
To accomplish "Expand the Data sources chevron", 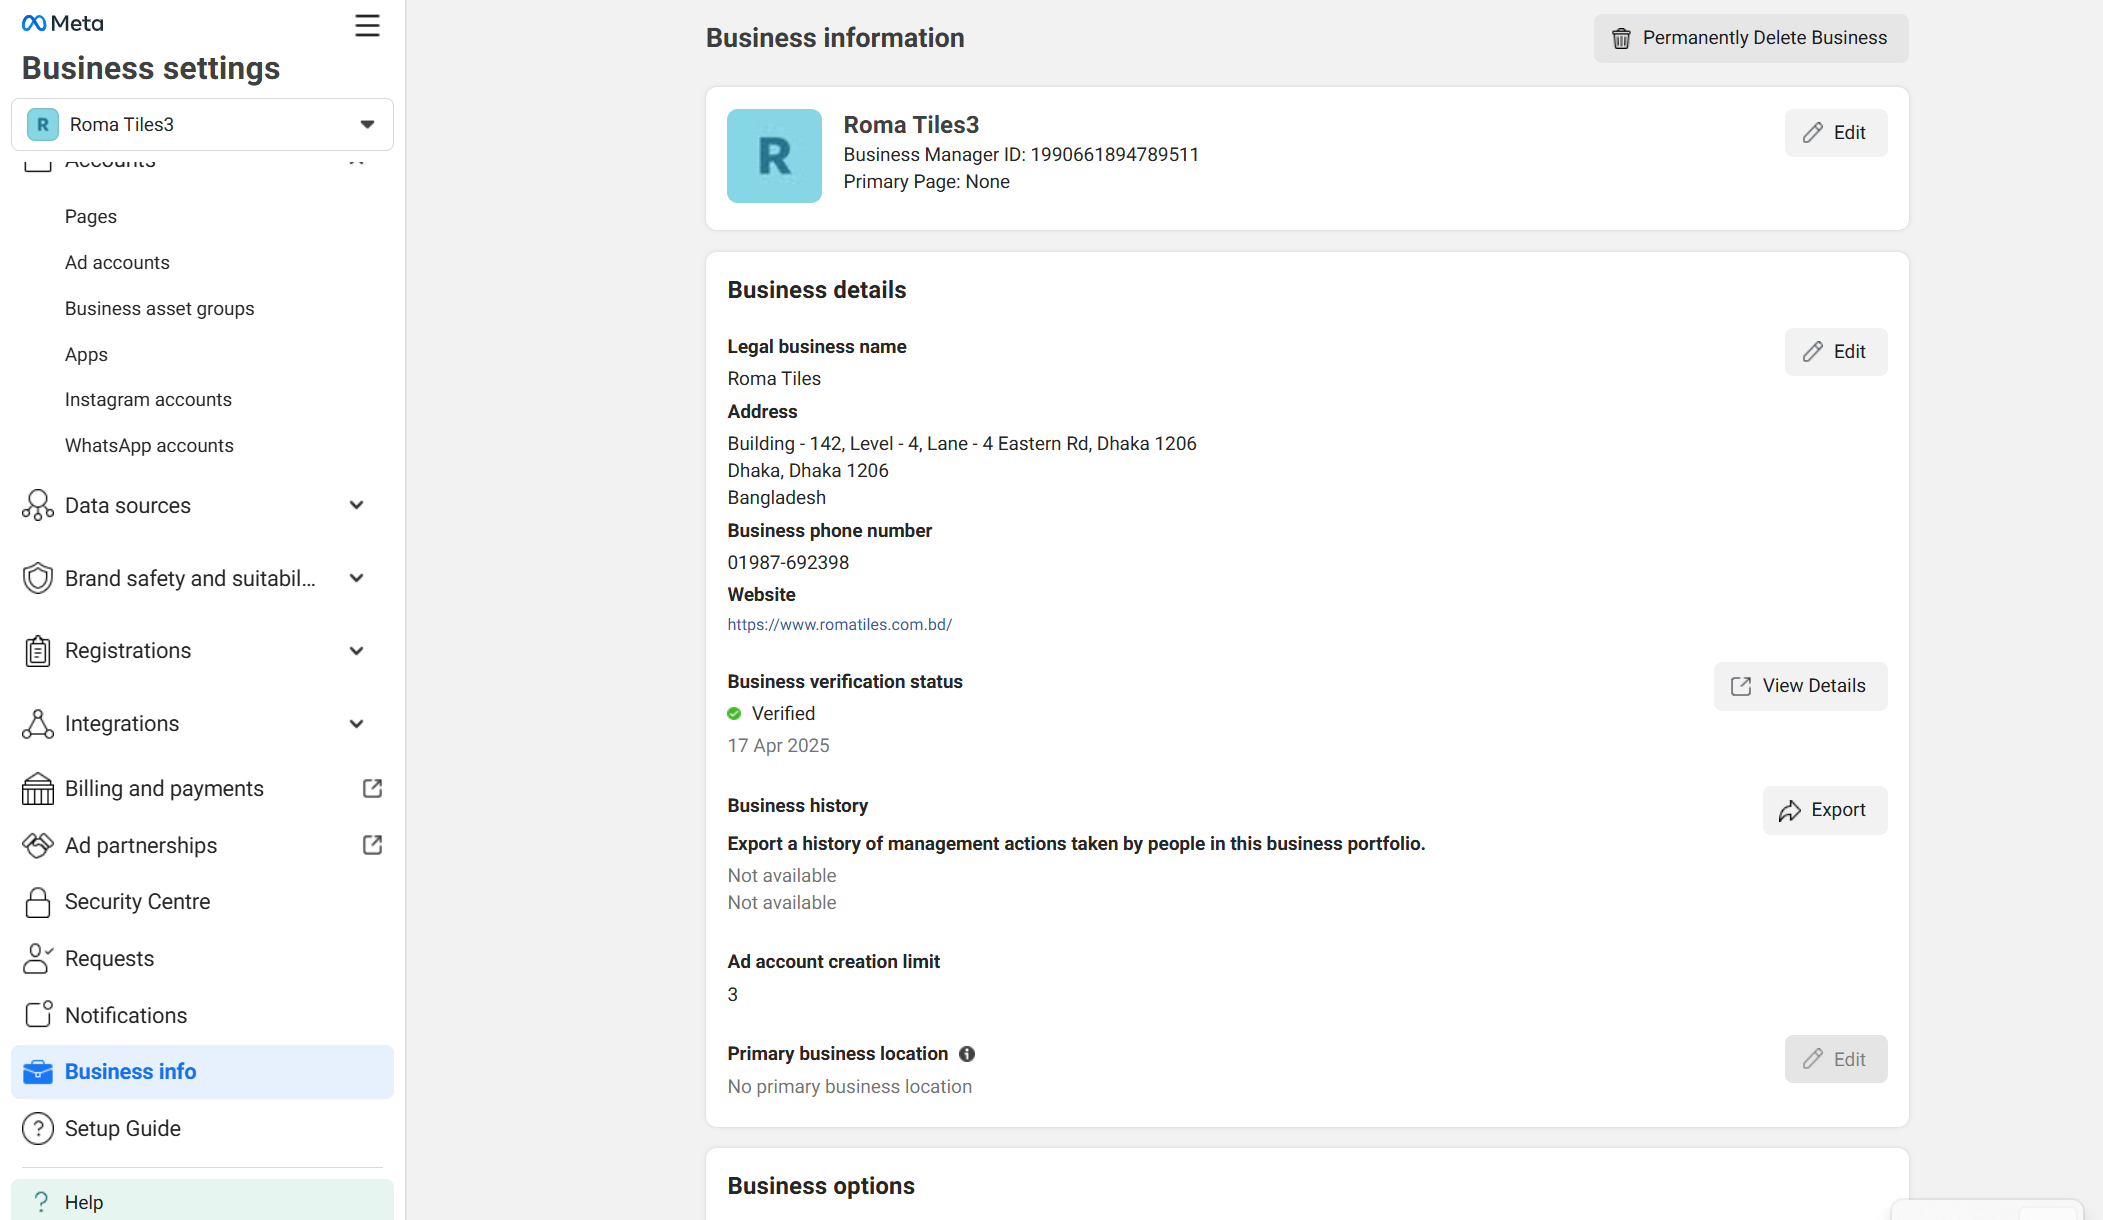I will [x=356, y=505].
